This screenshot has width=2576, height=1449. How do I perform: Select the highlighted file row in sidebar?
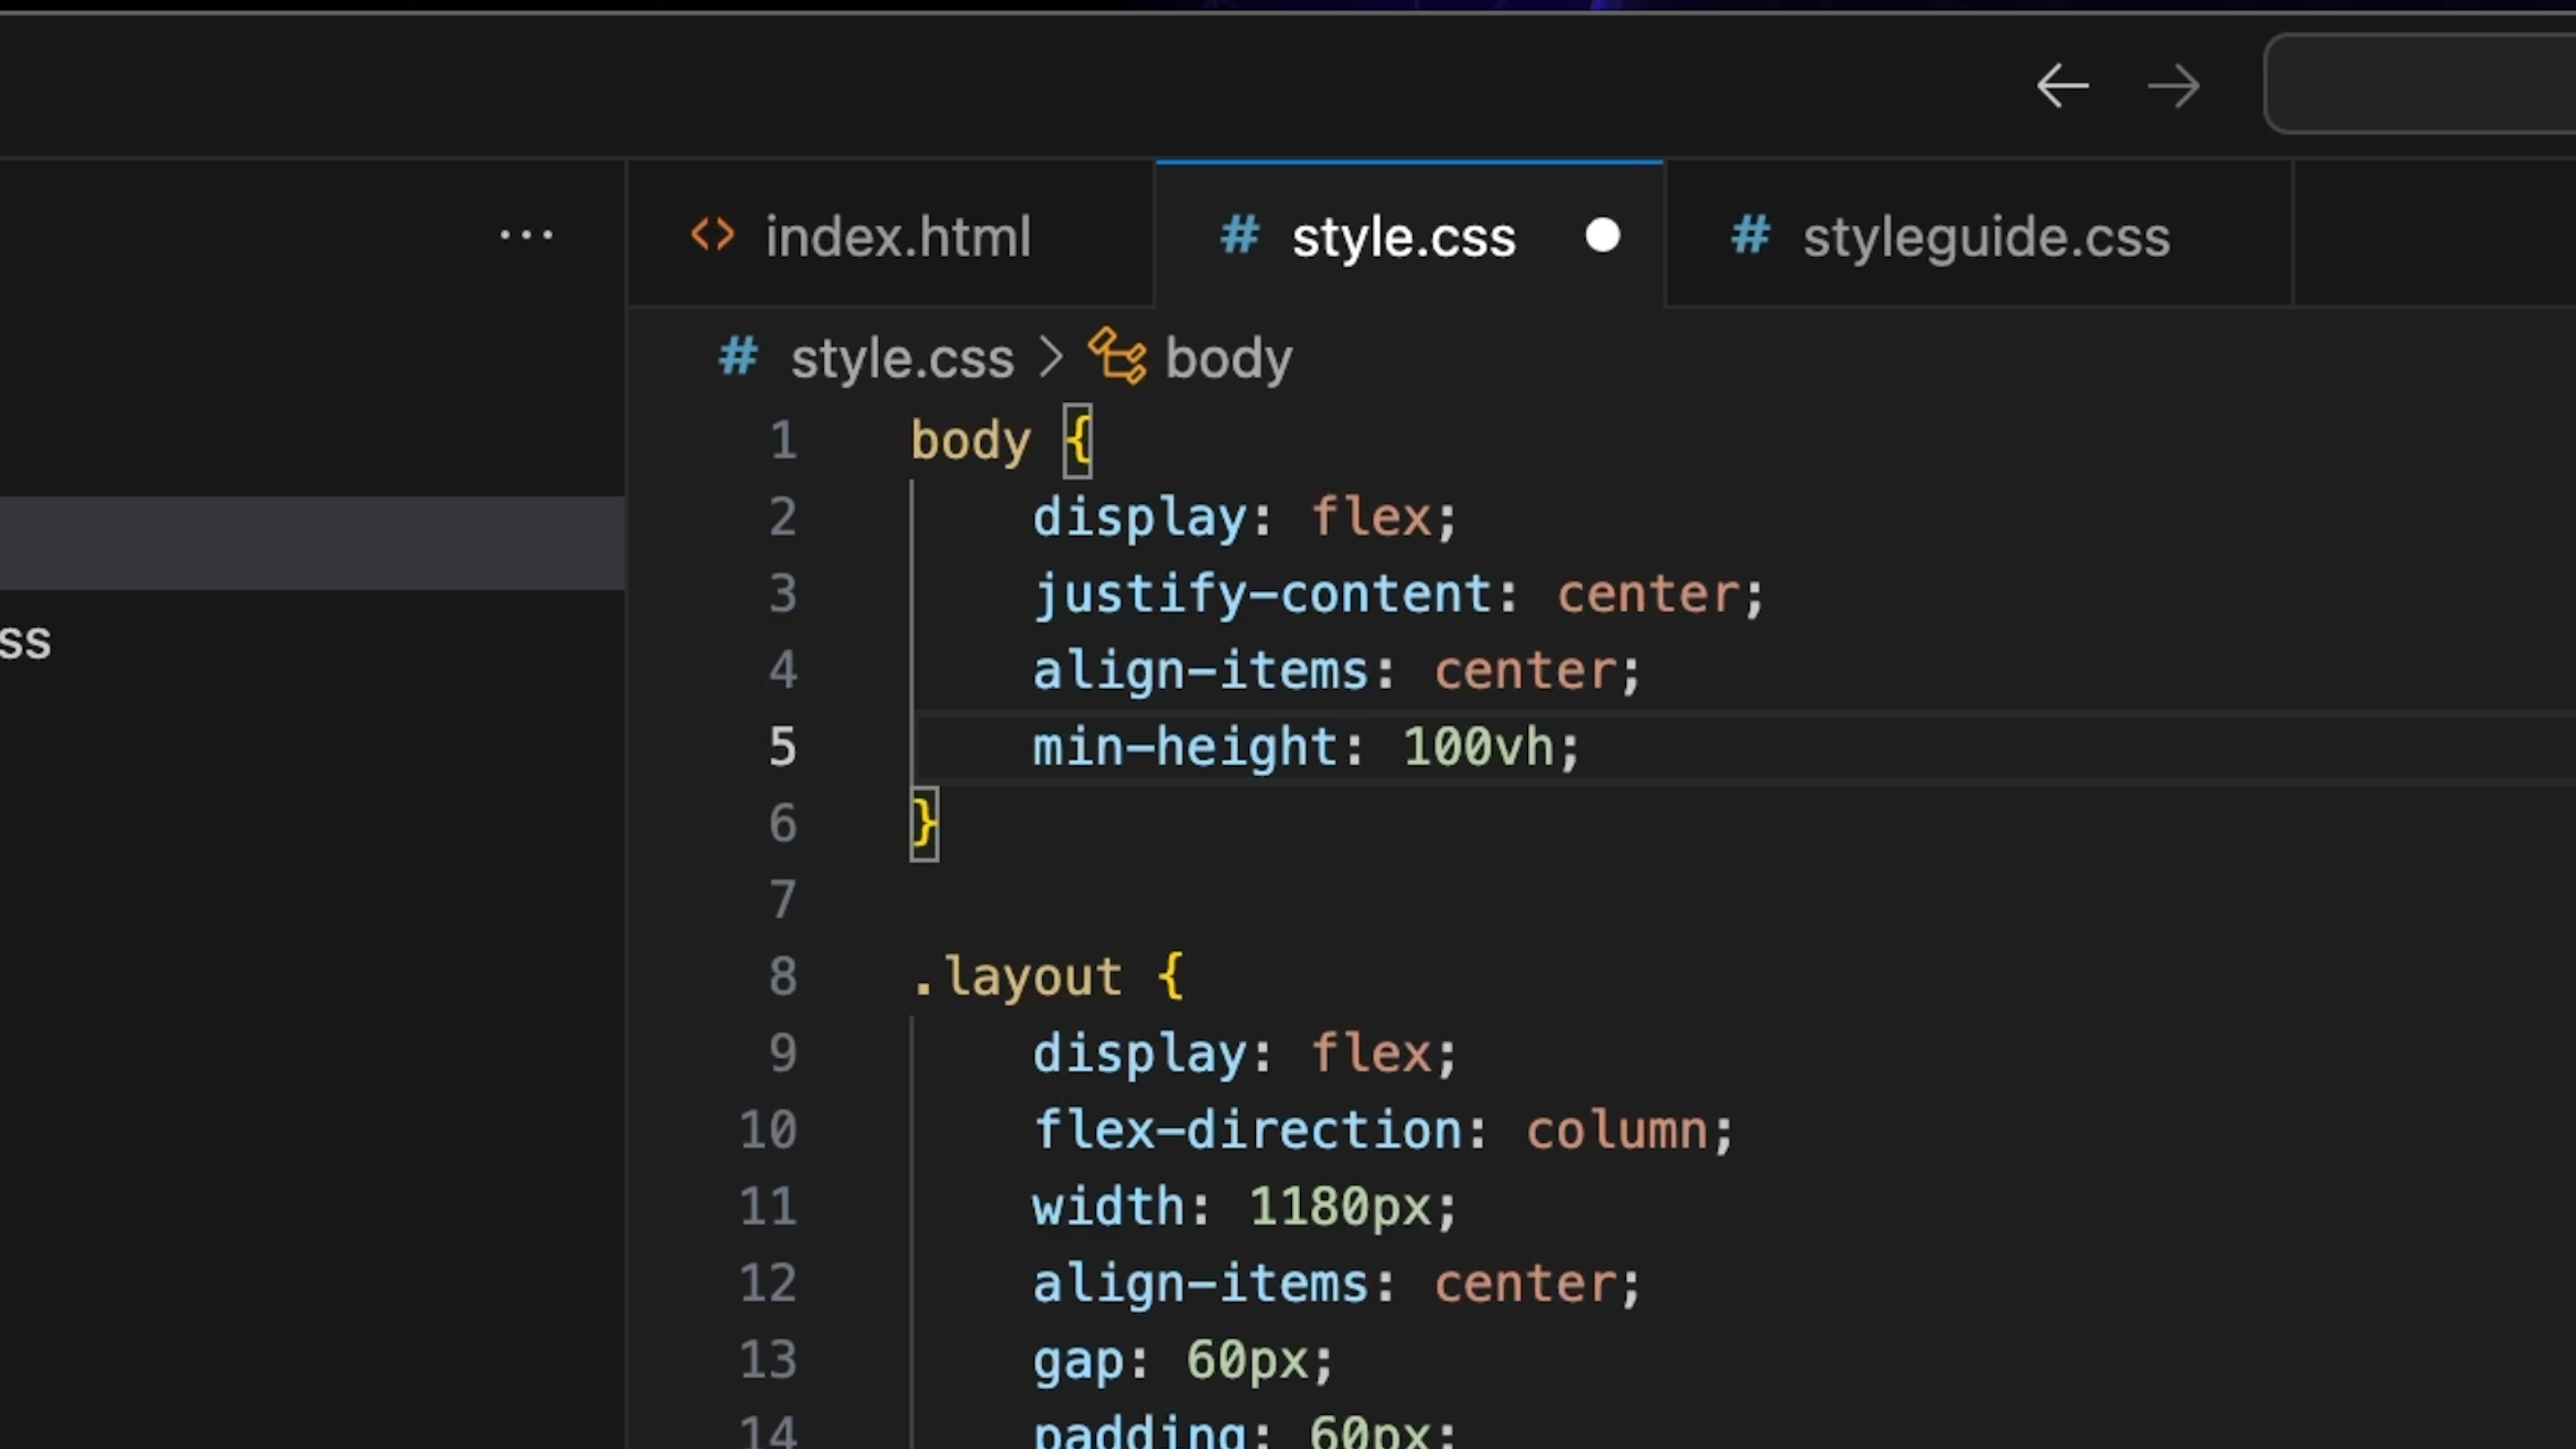(312, 542)
